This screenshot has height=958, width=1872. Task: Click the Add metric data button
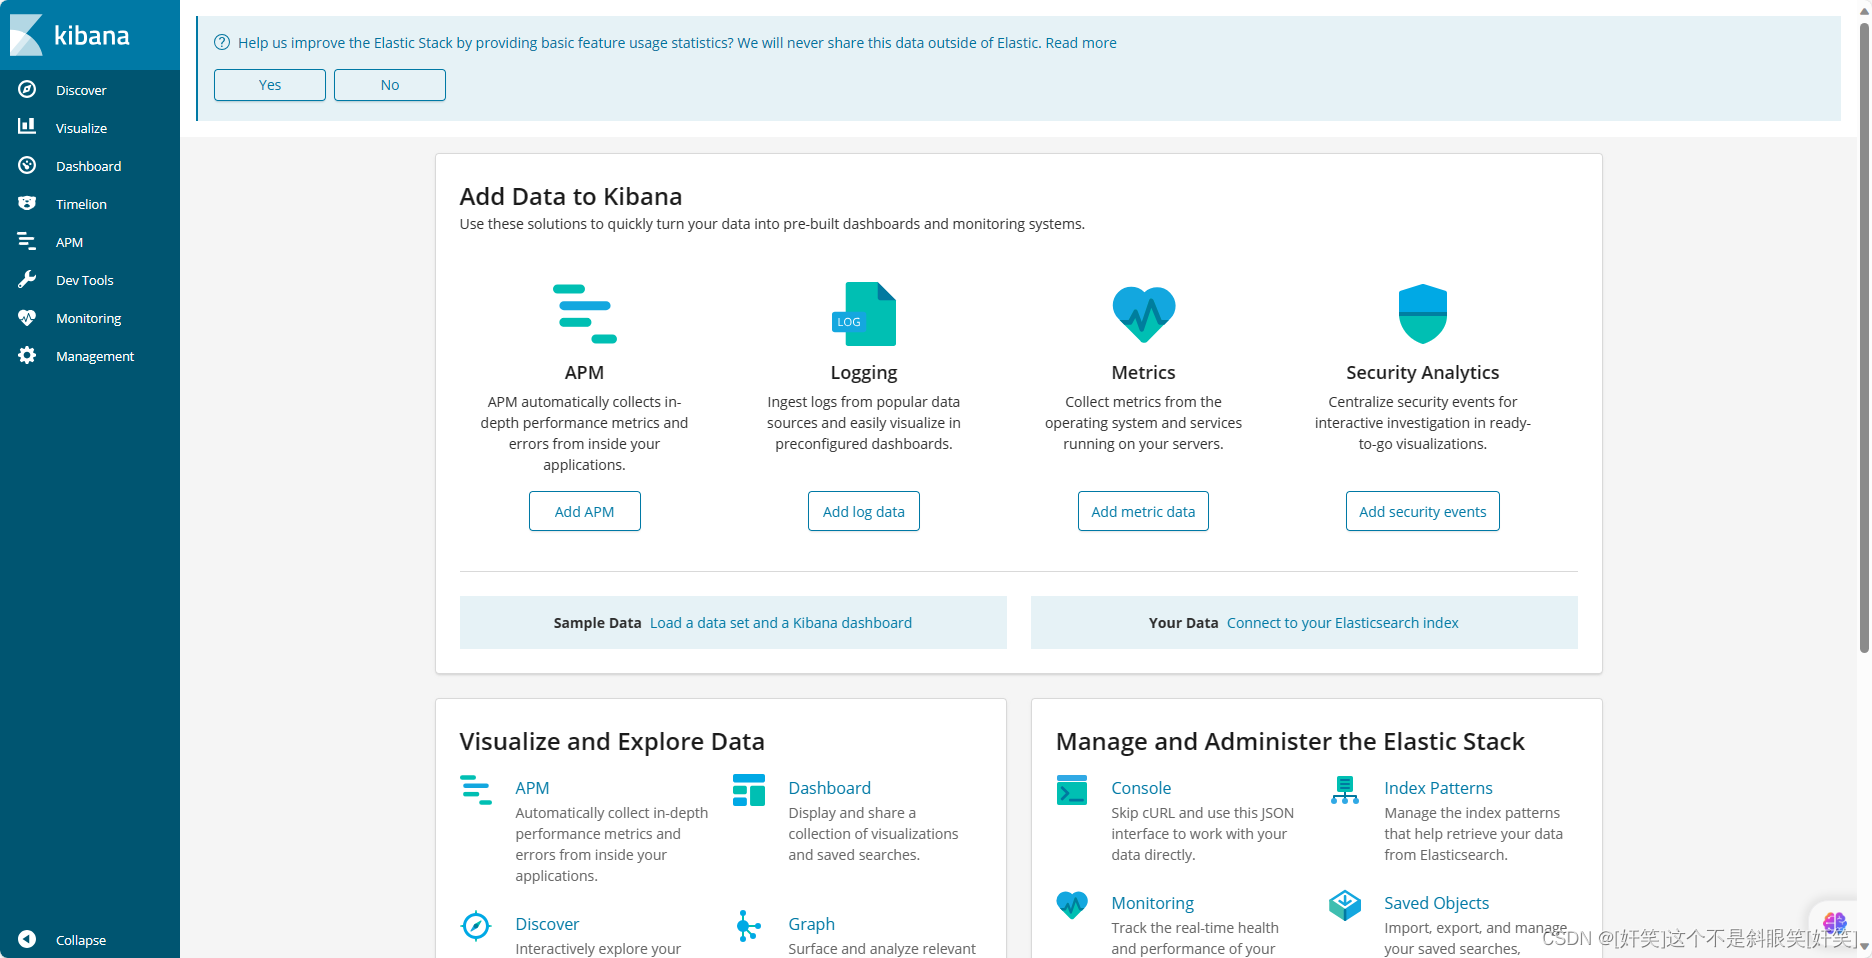(x=1143, y=511)
